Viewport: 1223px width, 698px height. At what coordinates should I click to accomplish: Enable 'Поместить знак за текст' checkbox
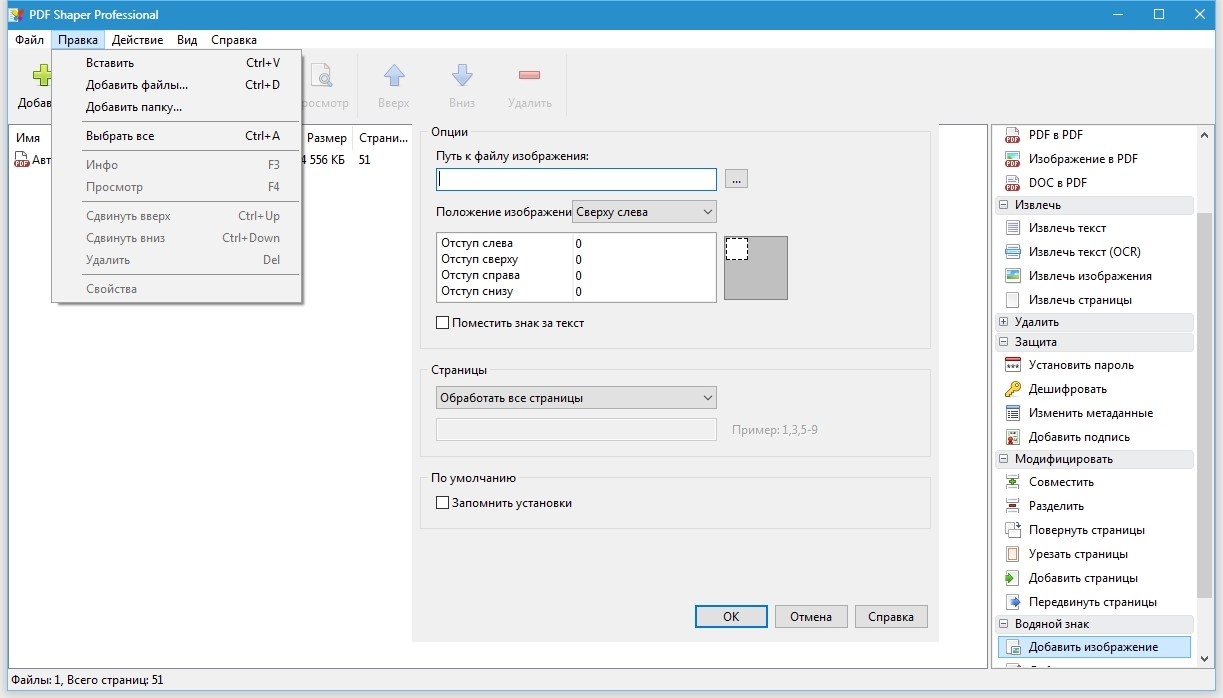click(x=443, y=323)
